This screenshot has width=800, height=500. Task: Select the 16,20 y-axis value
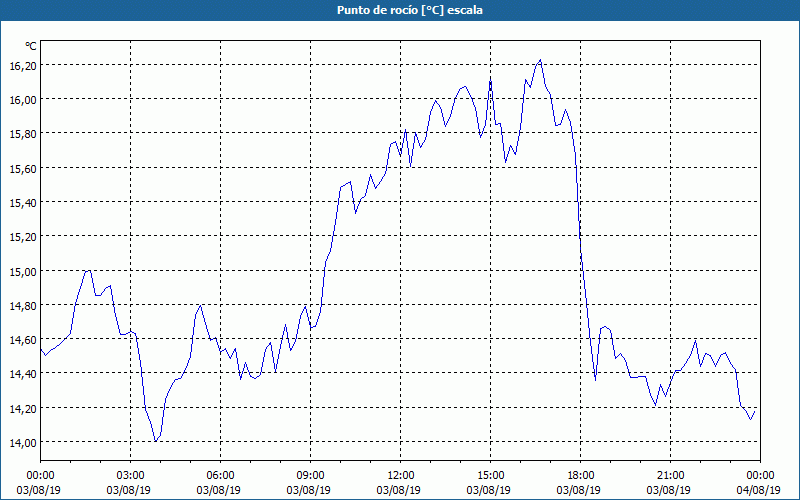click(x=23, y=66)
